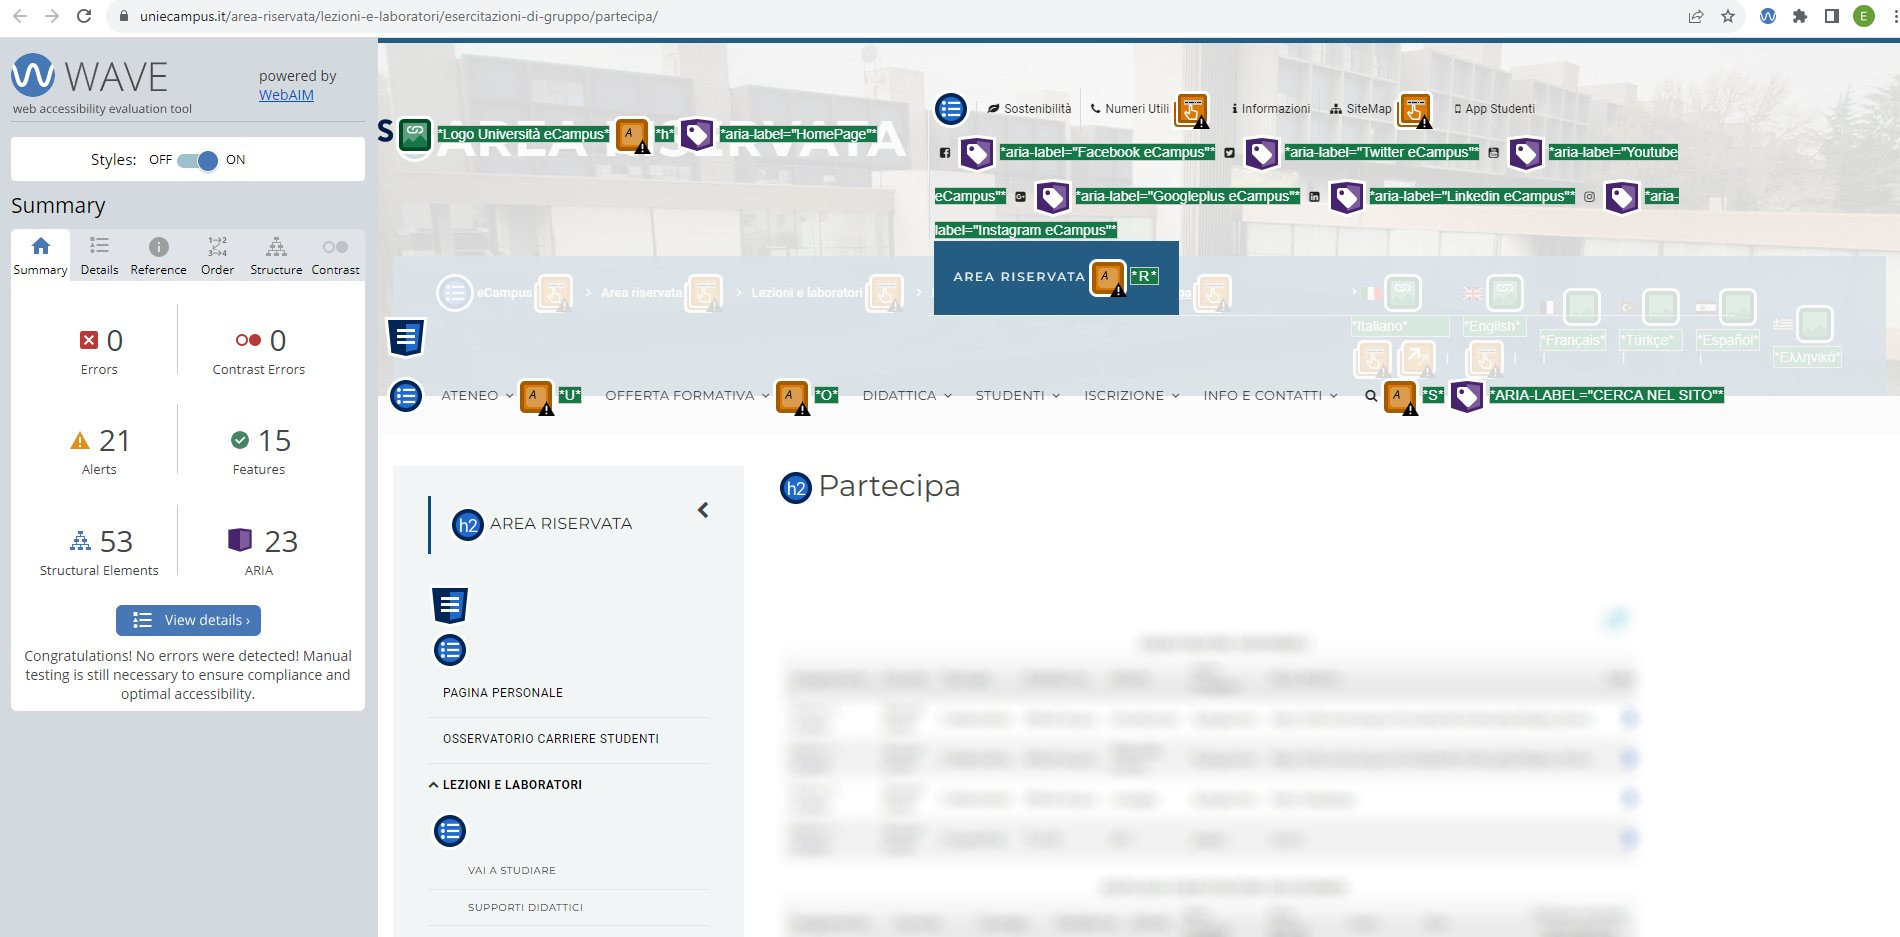Click the accesskey alert icon beside ATENEO

click(x=537, y=397)
